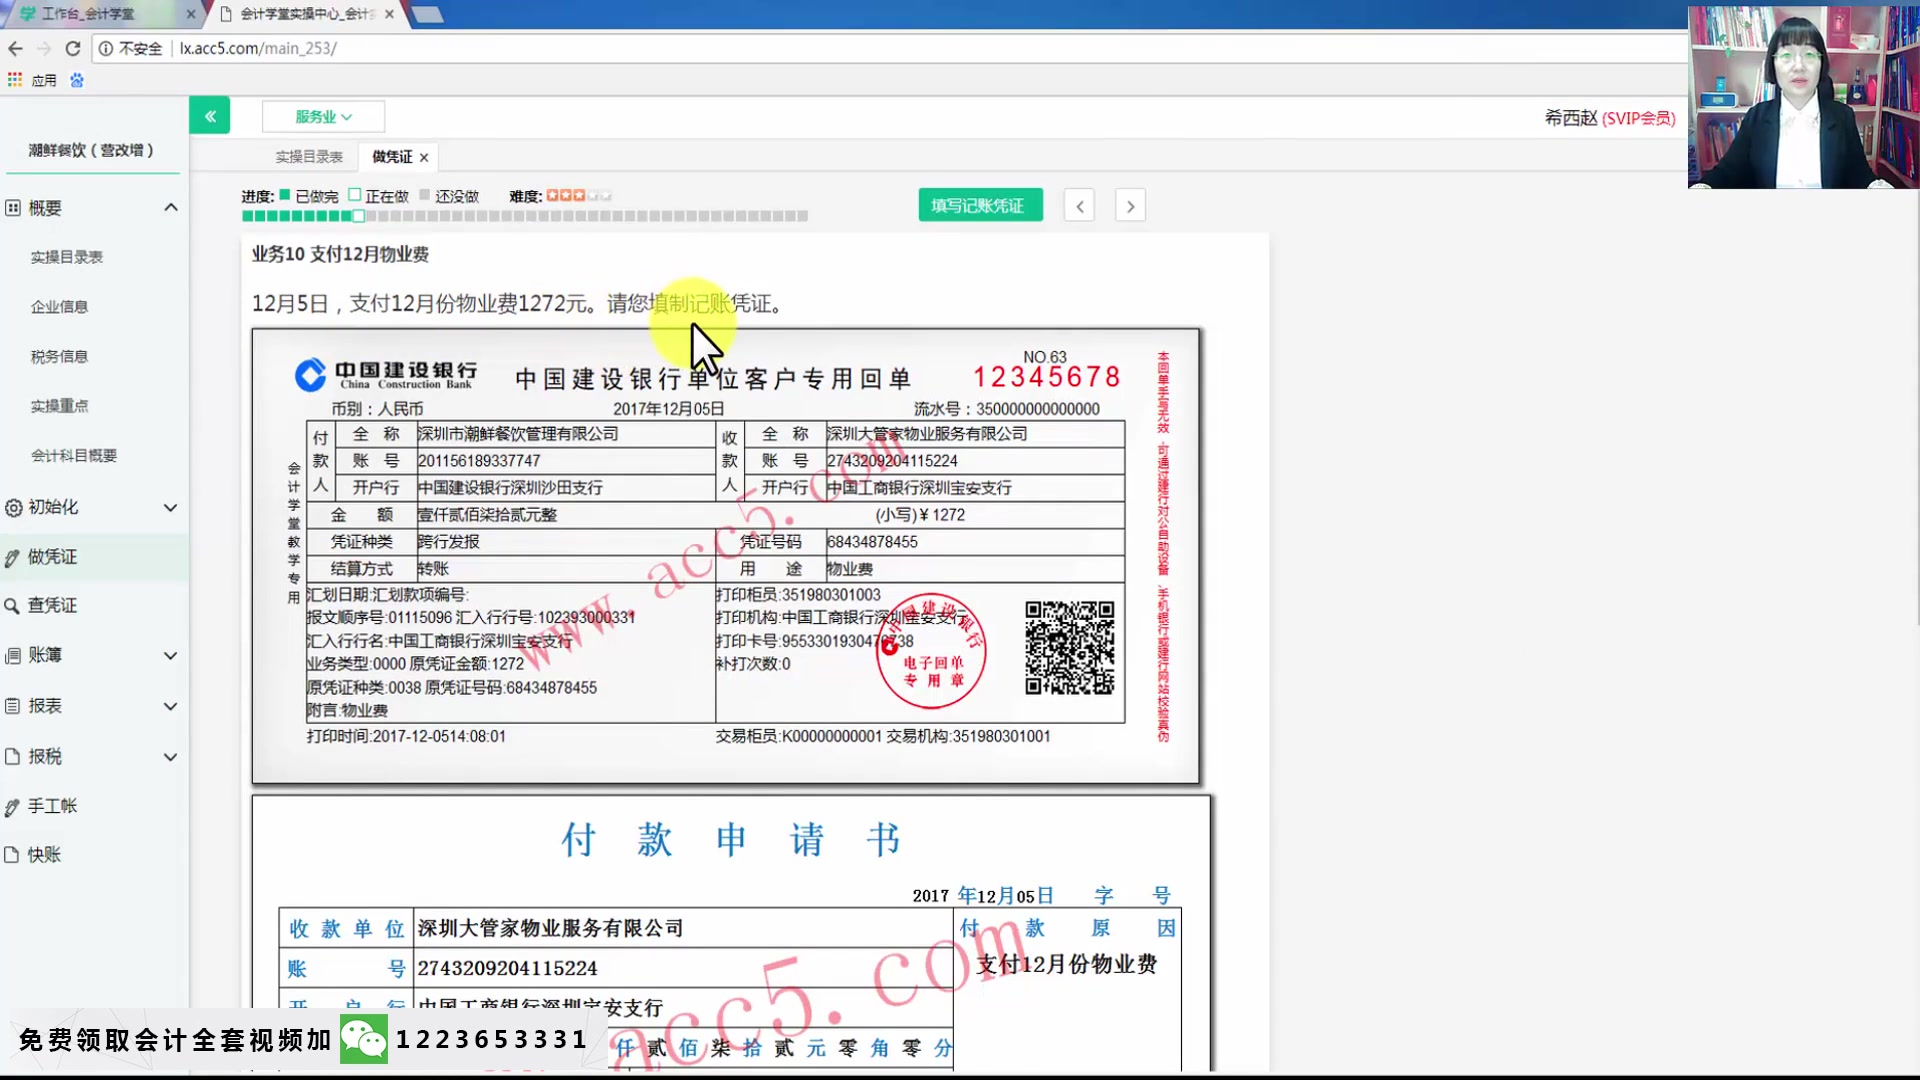Open the Apps grid icon in bookmarks bar
This screenshot has height=1080, width=1920.
coord(15,80)
